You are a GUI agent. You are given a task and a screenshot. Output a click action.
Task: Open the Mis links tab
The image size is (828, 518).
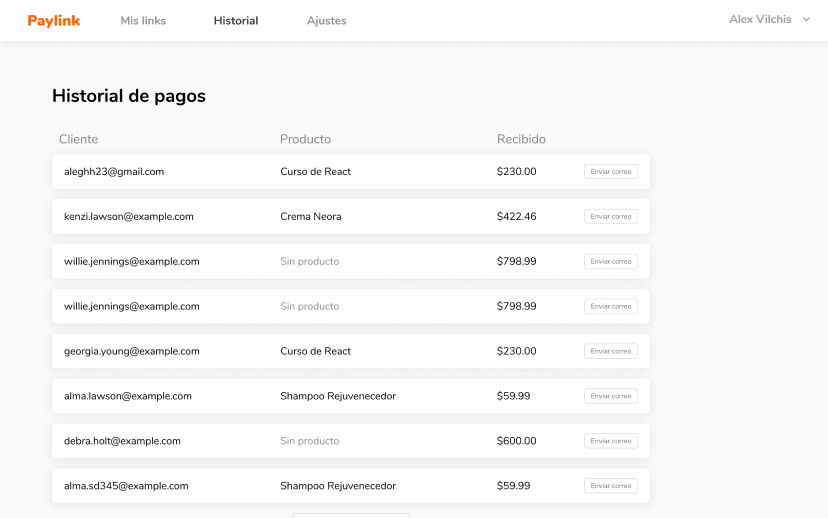(143, 21)
